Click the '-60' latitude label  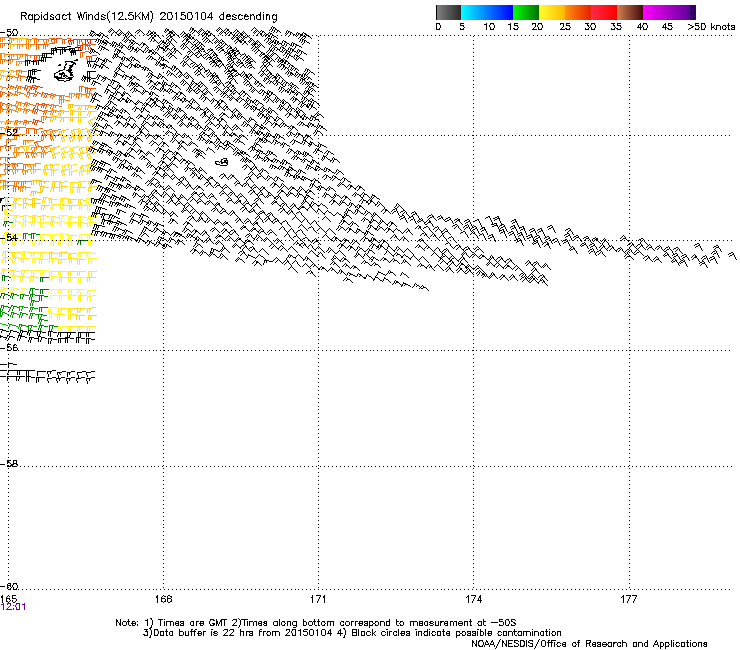pyautogui.click(x=9, y=587)
